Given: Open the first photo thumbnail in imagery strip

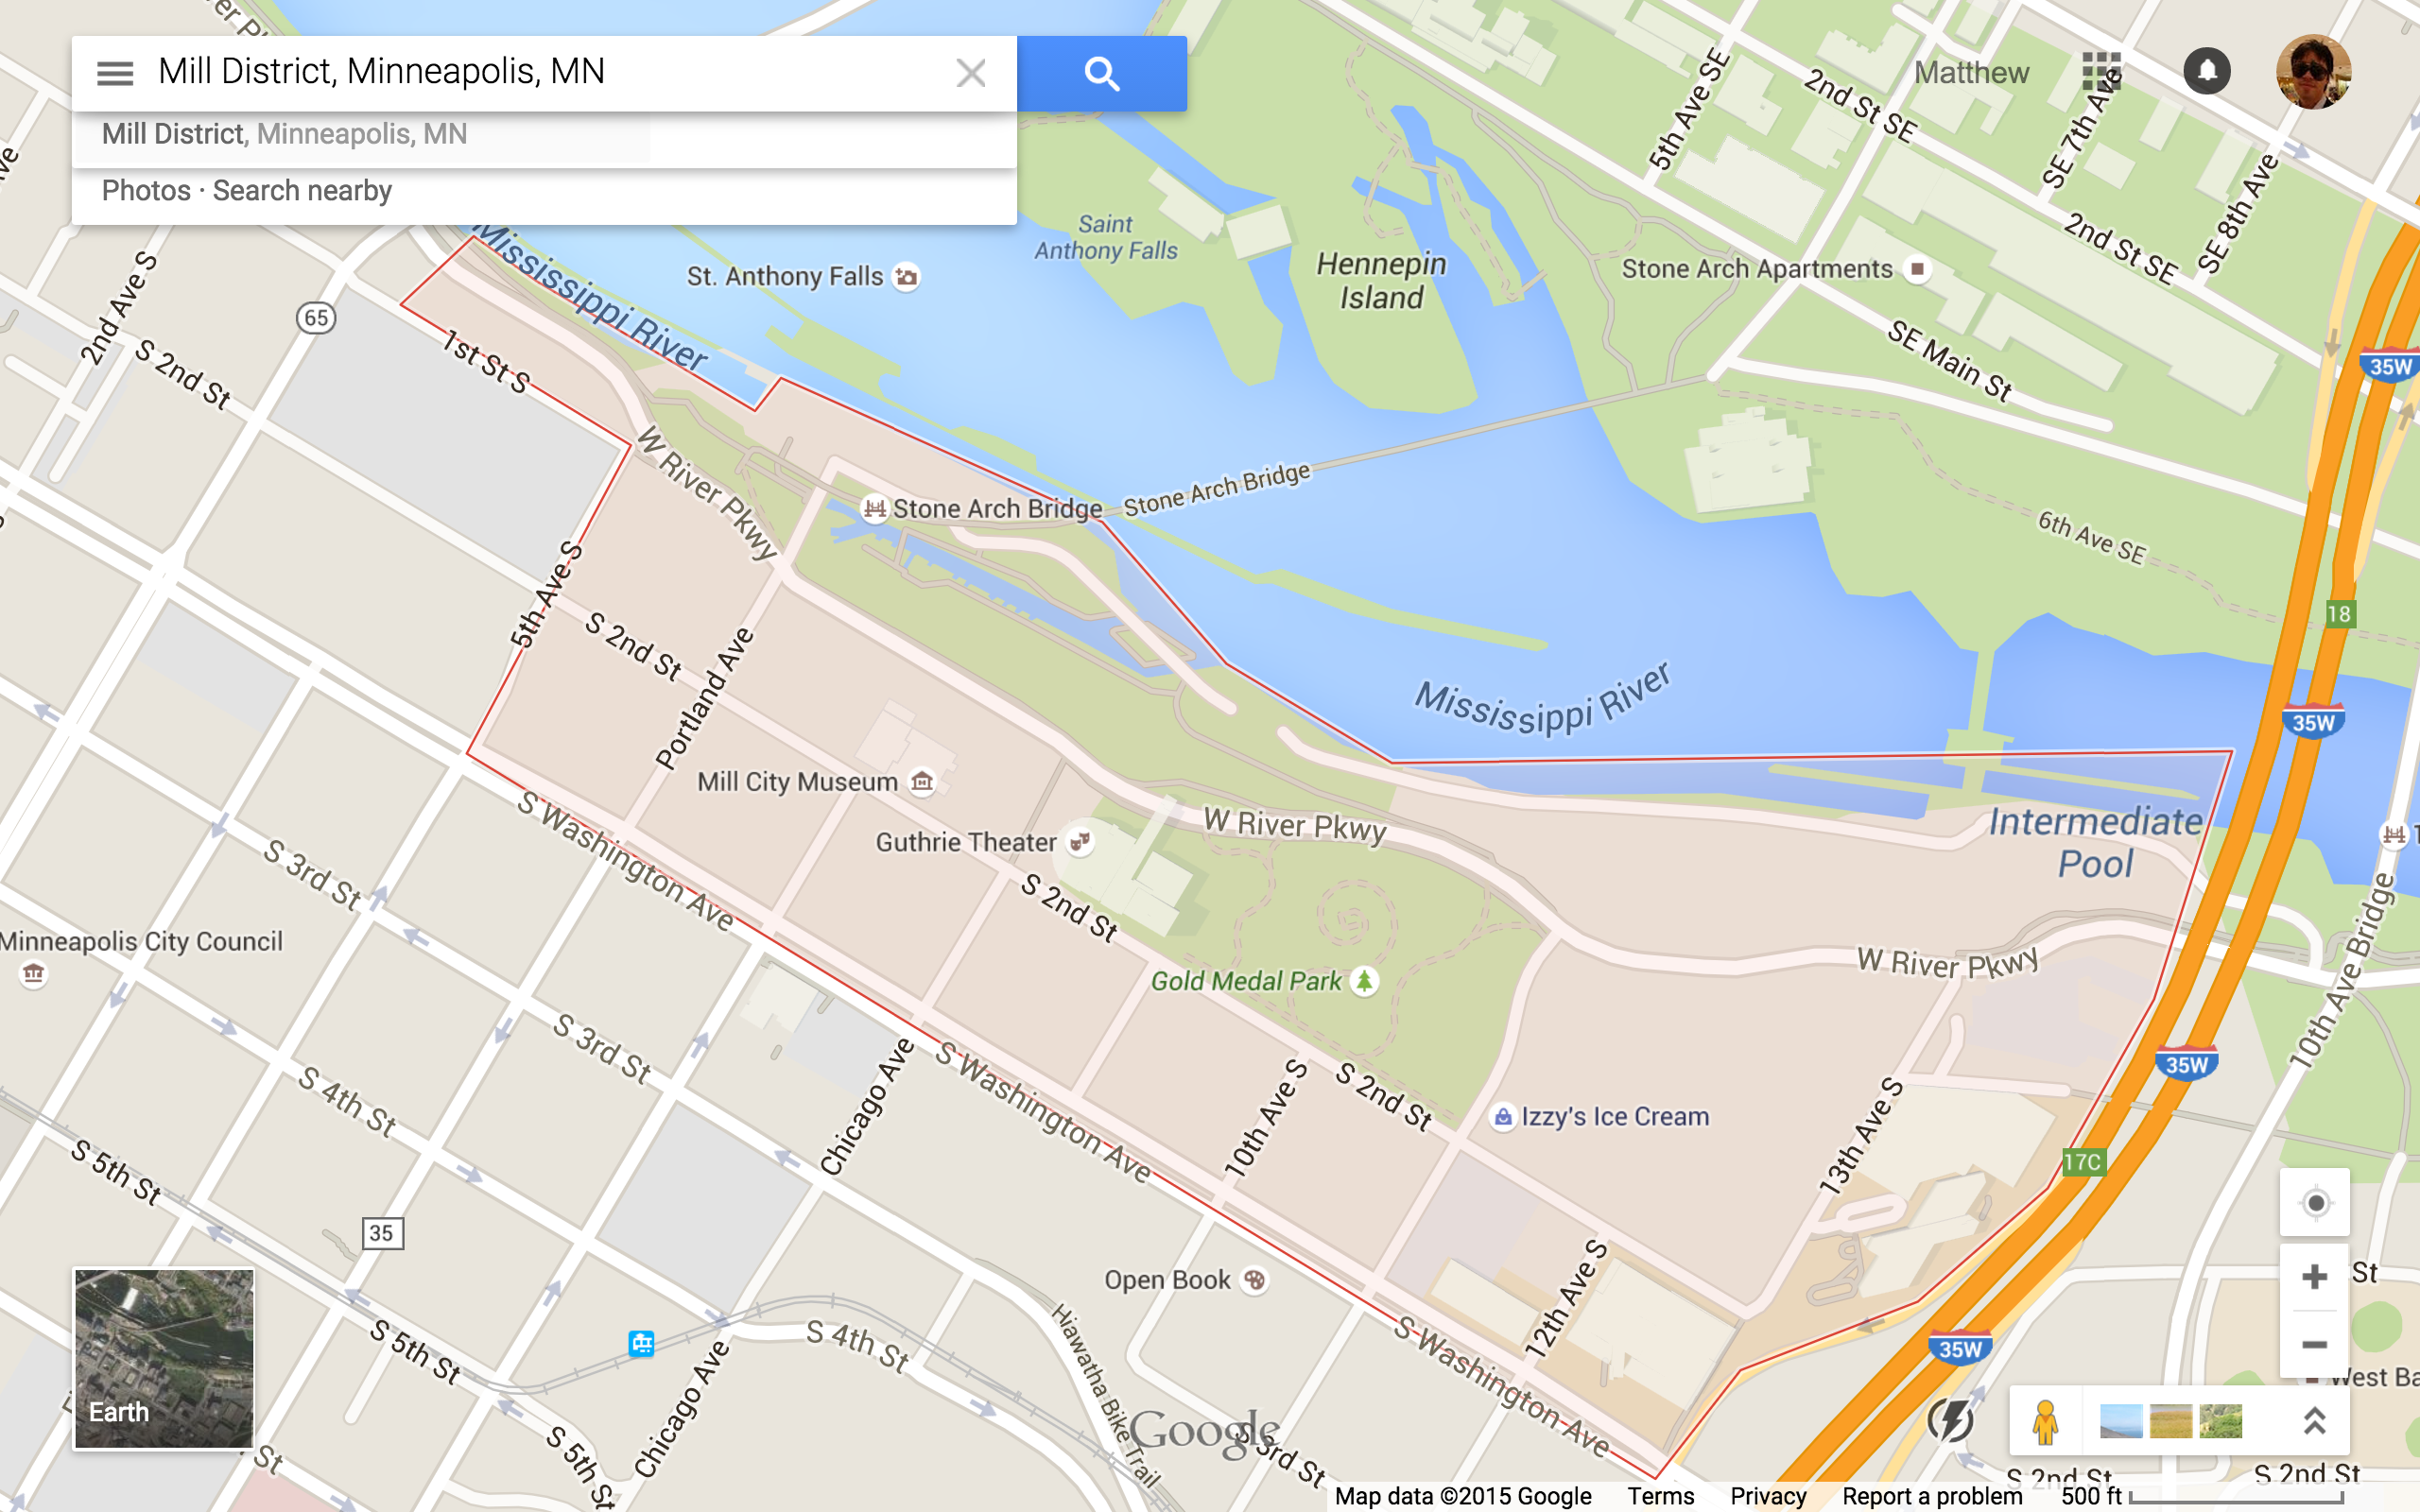Looking at the screenshot, I should [2121, 1421].
